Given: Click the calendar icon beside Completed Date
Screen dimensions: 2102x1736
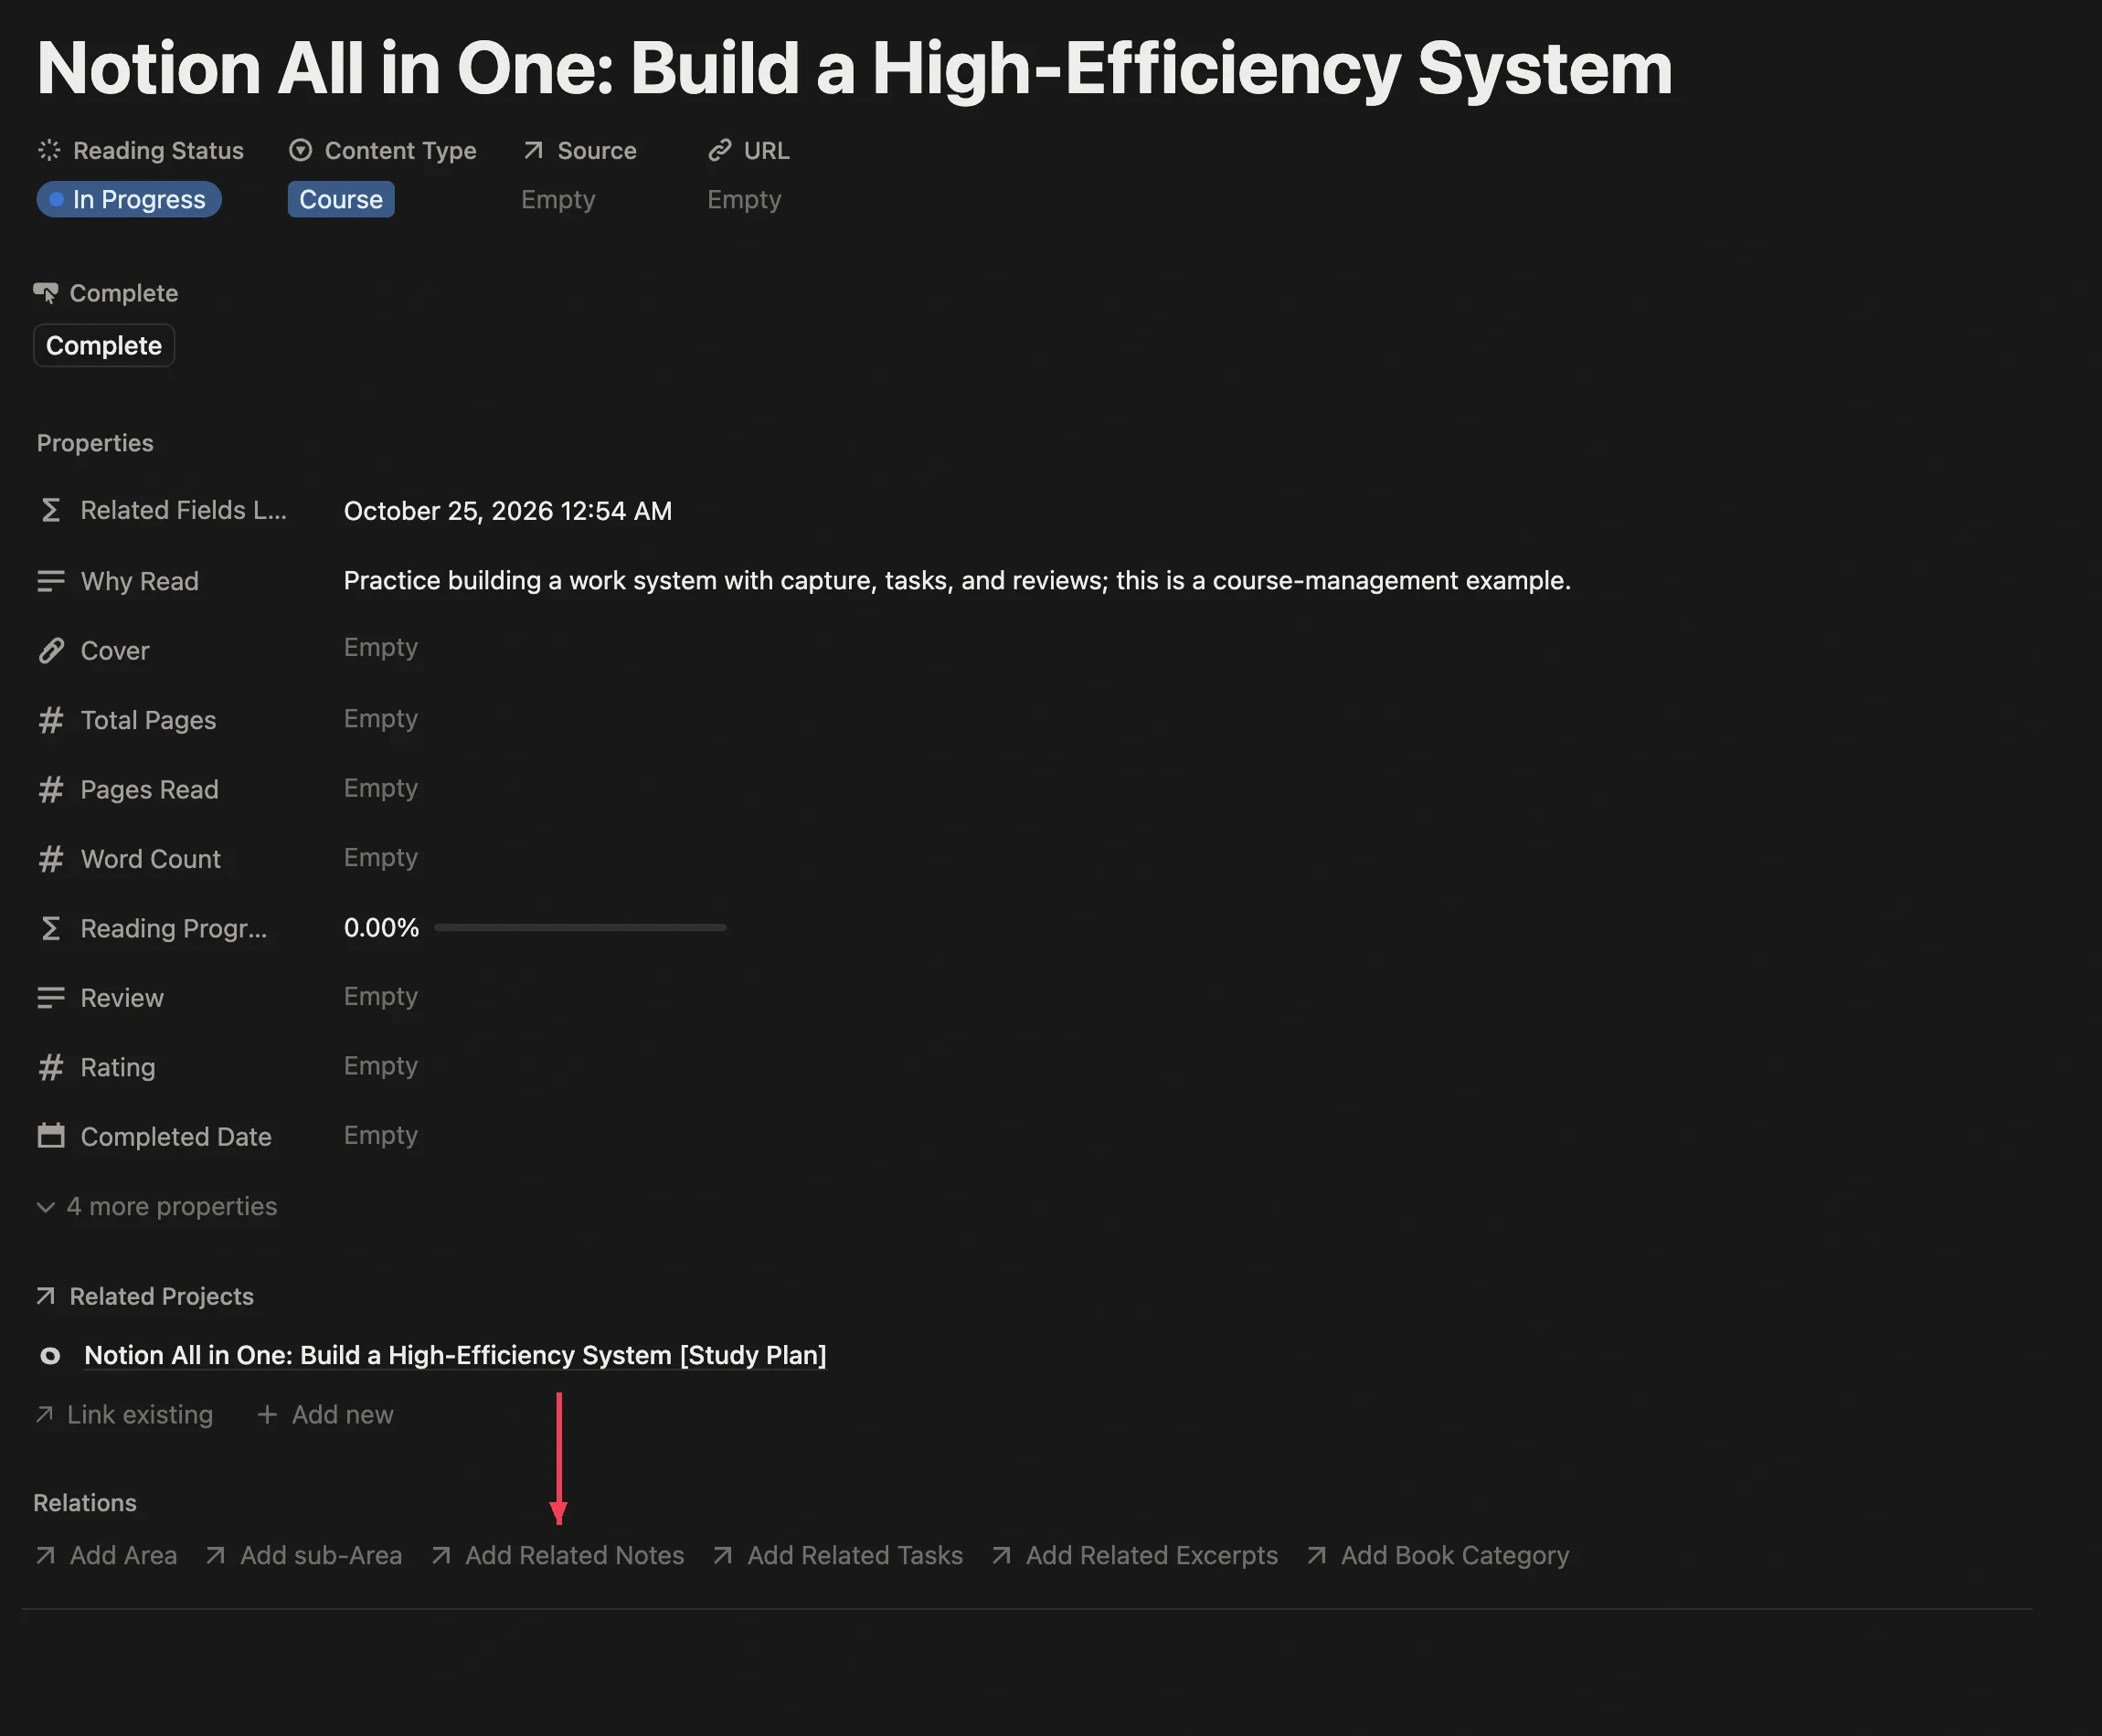Looking at the screenshot, I should tap(51, 1136).
